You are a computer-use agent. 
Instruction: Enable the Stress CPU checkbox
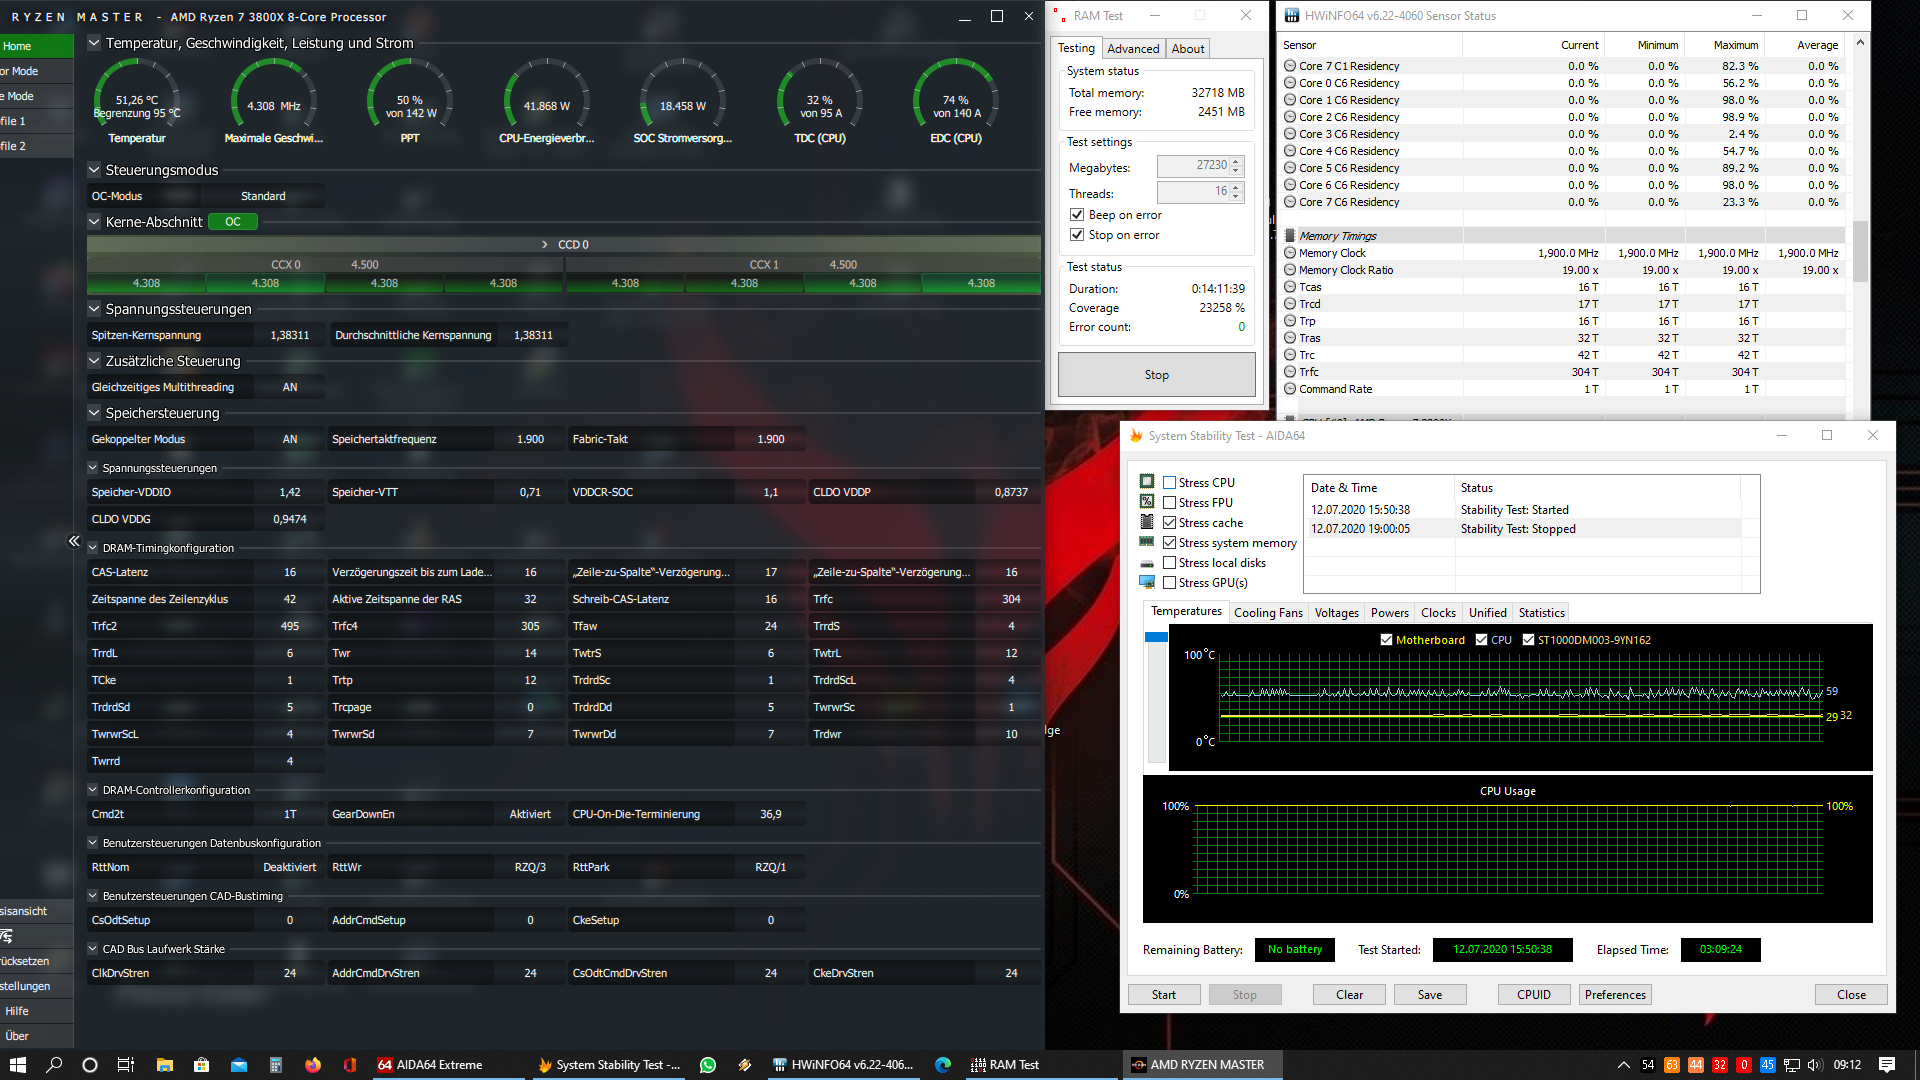point(1169,483)
